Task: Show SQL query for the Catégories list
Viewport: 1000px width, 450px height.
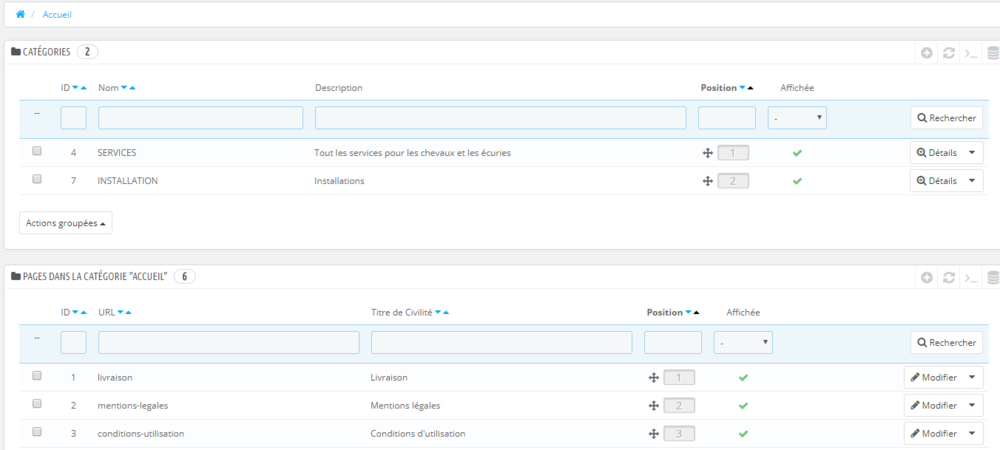Action: [971, 53]
